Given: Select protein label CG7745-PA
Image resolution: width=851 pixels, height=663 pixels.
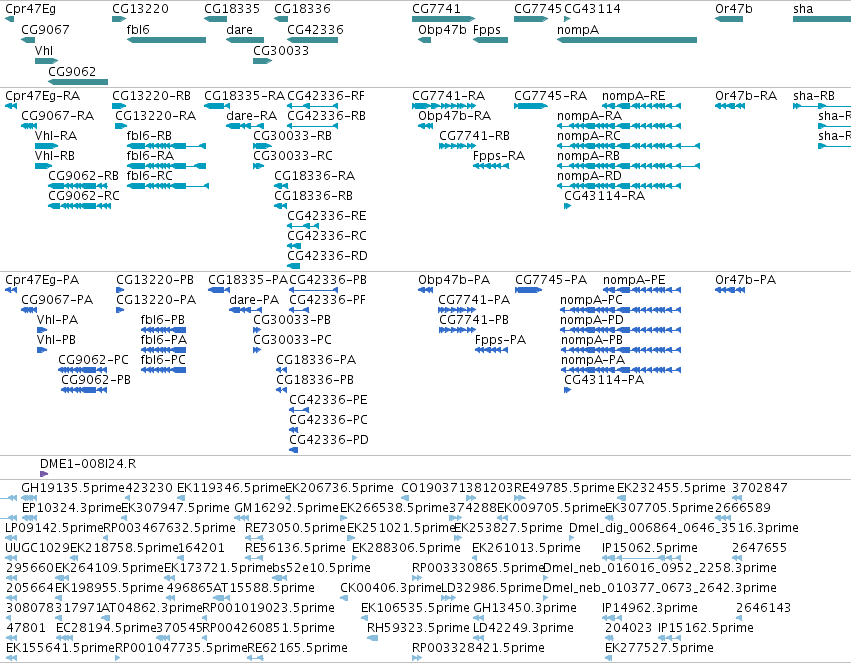Looking at the screenshot, I should [x=550, y=280].
